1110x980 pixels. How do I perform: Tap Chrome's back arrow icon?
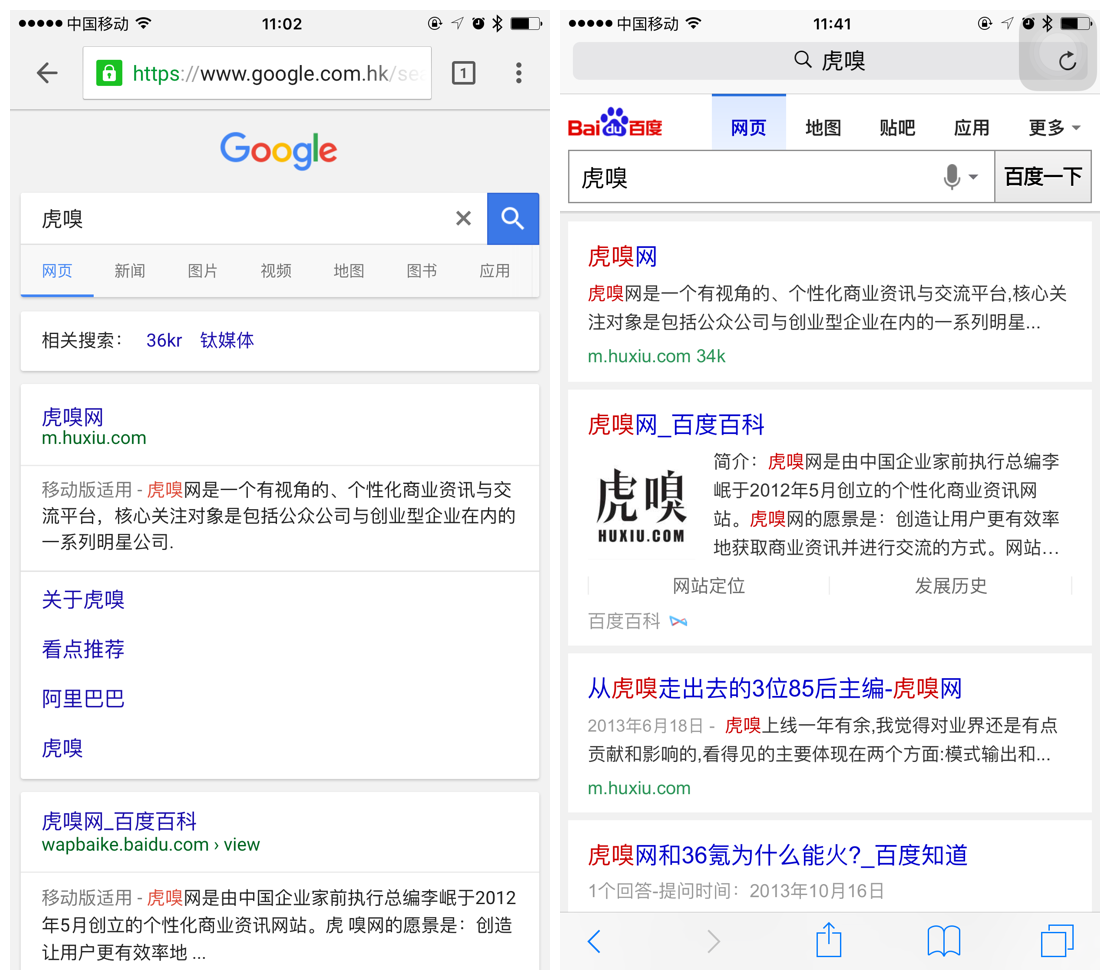[x=47, y=73]
